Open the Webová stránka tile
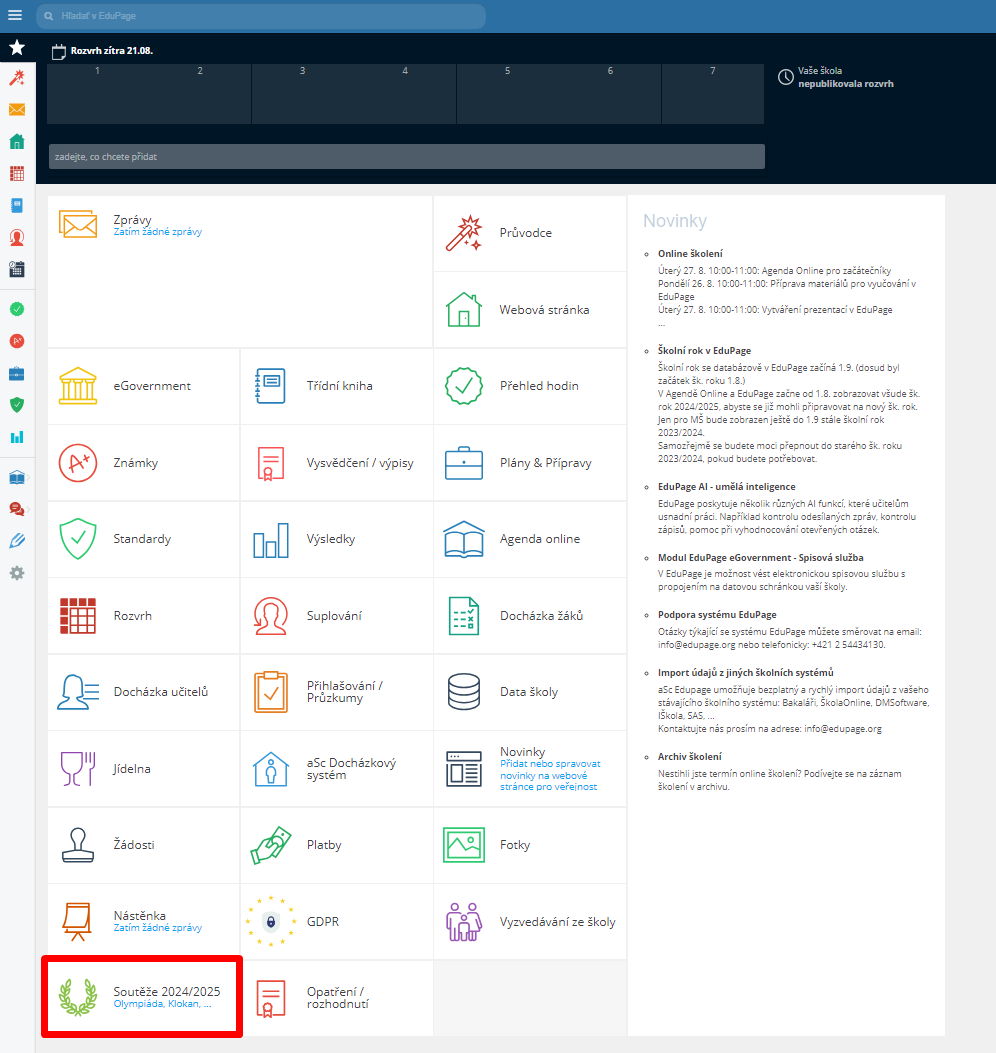The image size is (996, 1053). pyautogui.click(x=530, y=310)
